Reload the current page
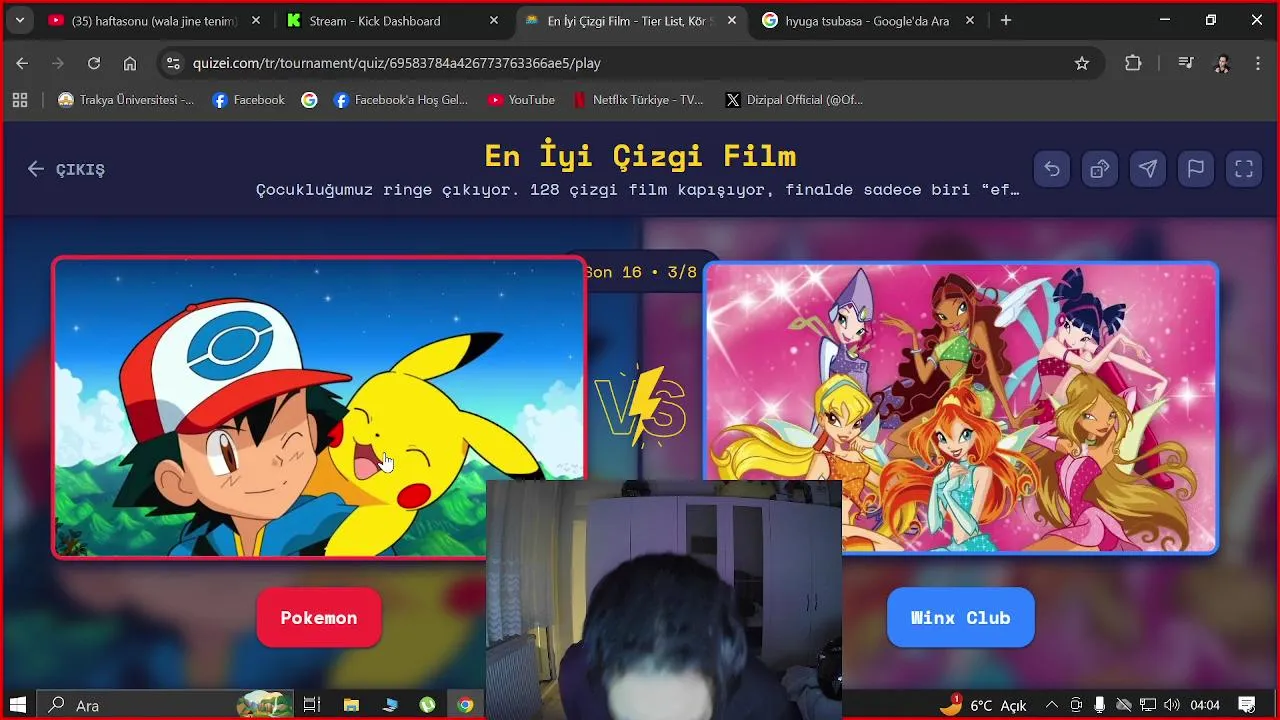The image size is (1280, 720). [94, 63]
